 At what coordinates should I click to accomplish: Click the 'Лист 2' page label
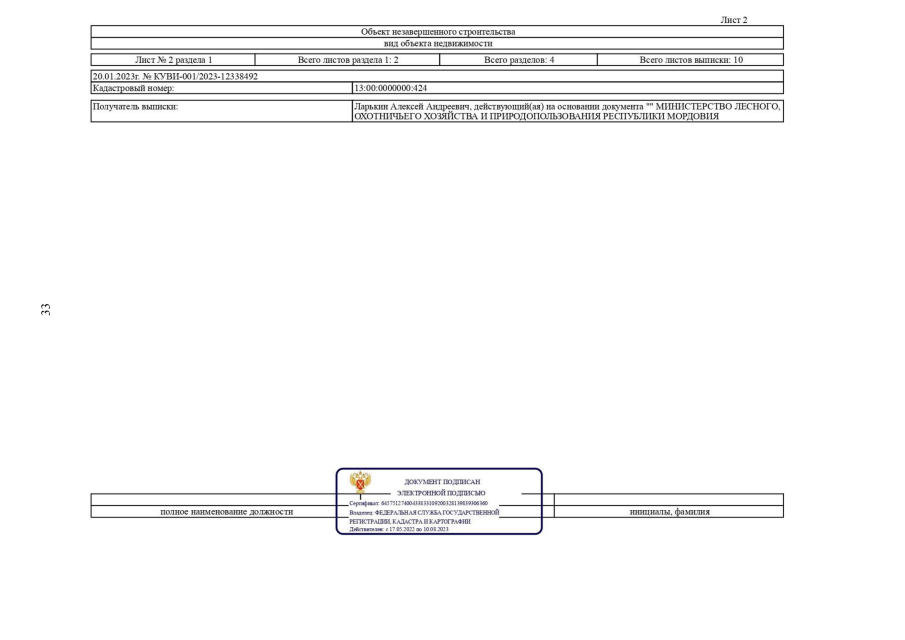pyautogui.click(x=733, y=20)
